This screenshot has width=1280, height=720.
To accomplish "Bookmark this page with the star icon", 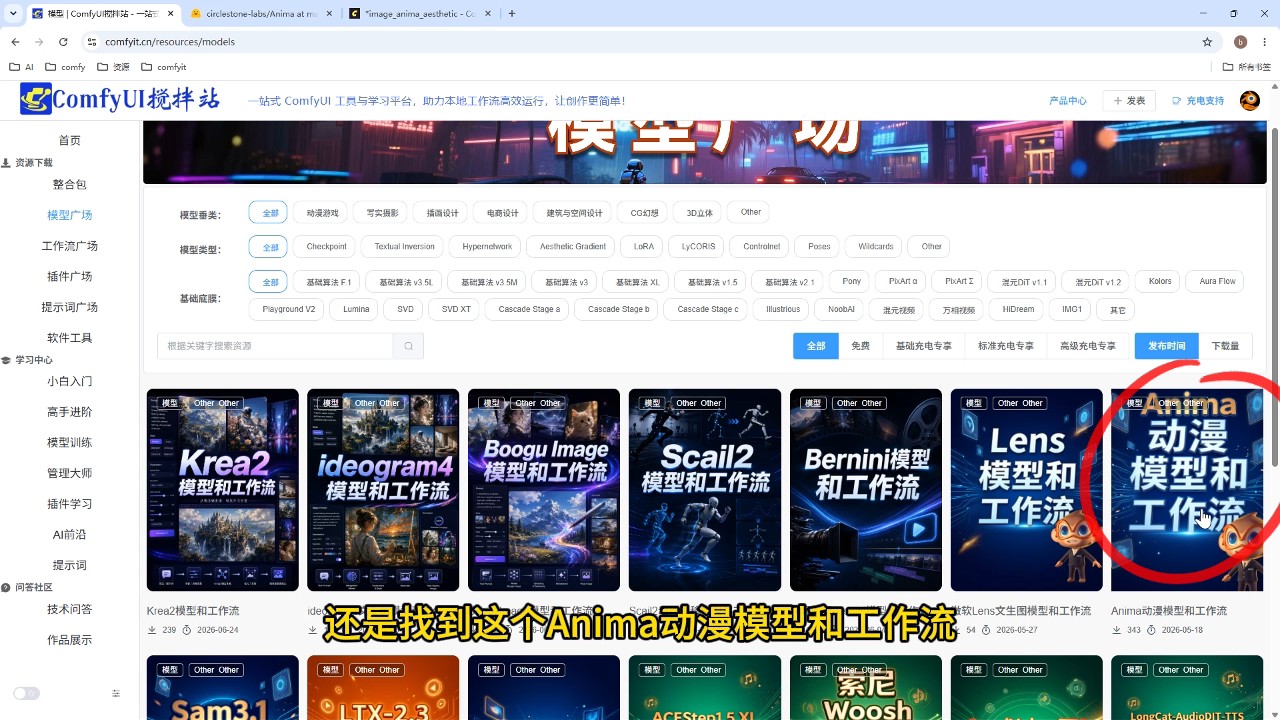I will point(1207,42).
